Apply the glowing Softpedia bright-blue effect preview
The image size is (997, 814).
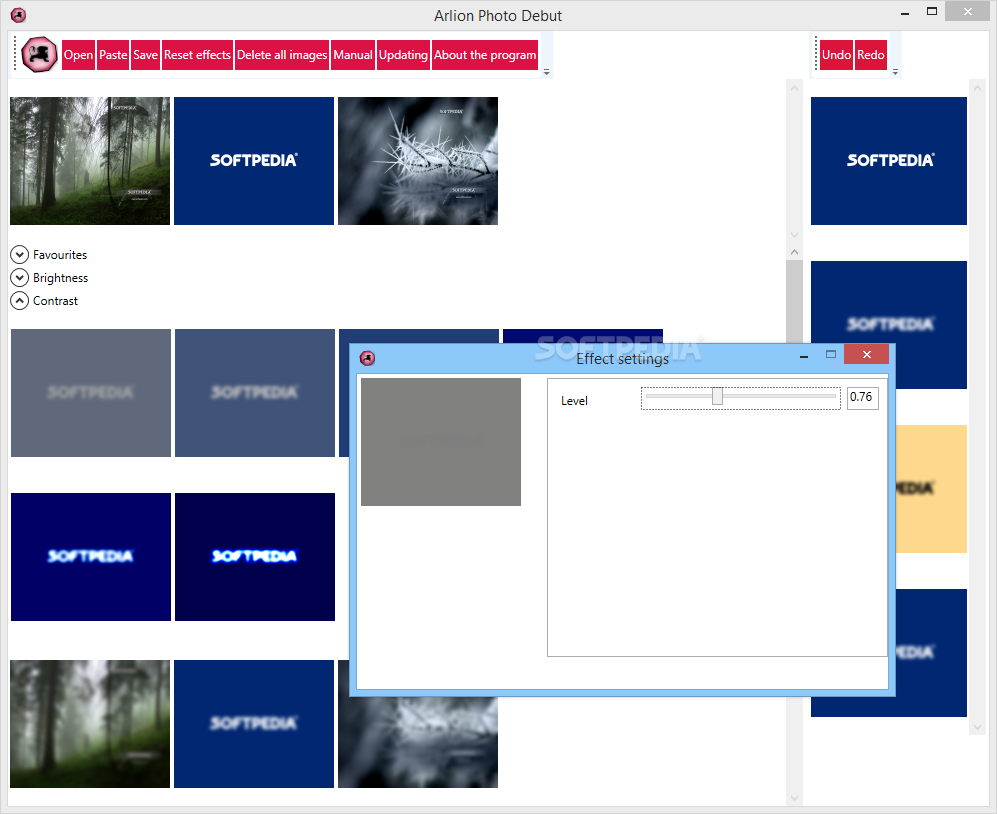pos(91,557)
